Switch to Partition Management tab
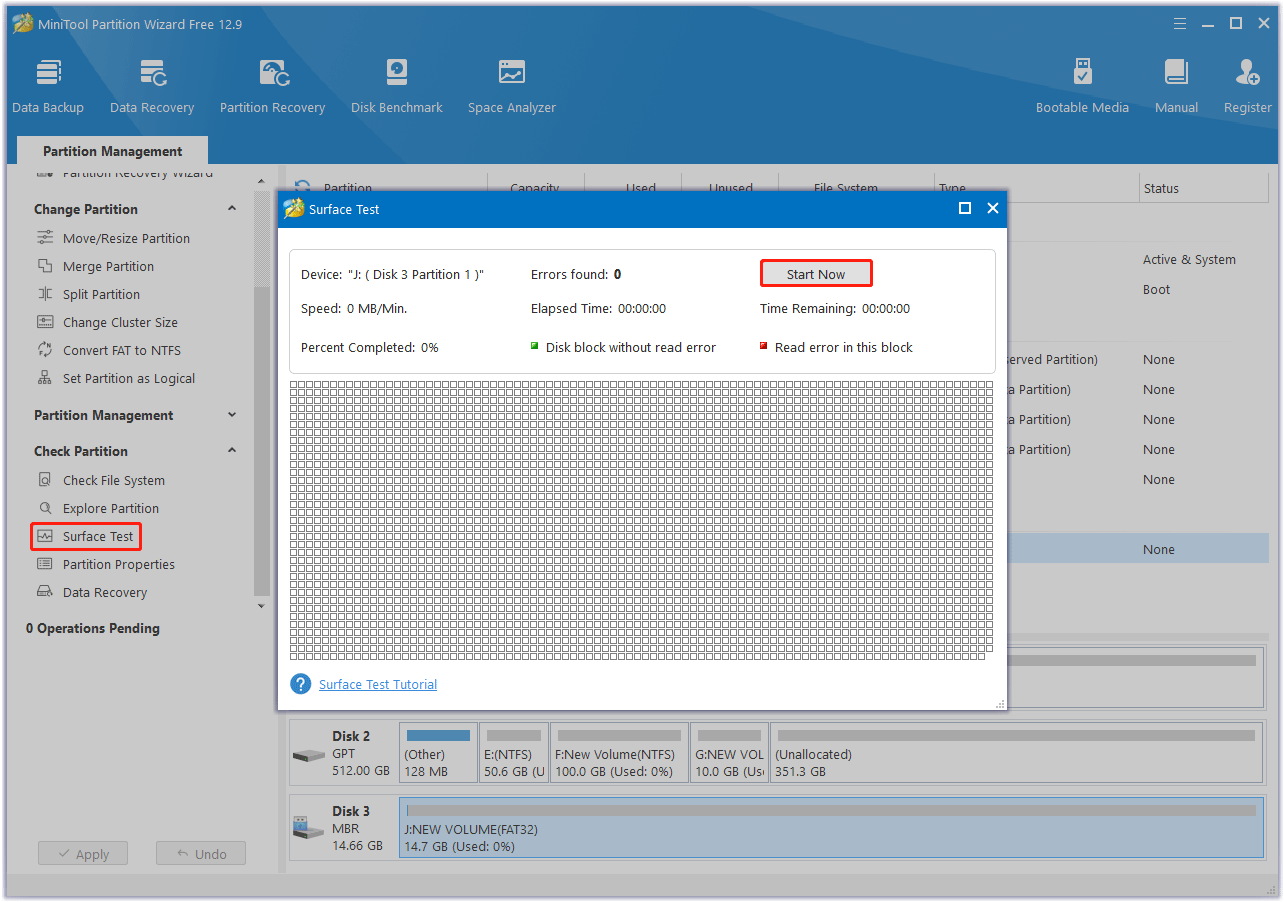 112,151
